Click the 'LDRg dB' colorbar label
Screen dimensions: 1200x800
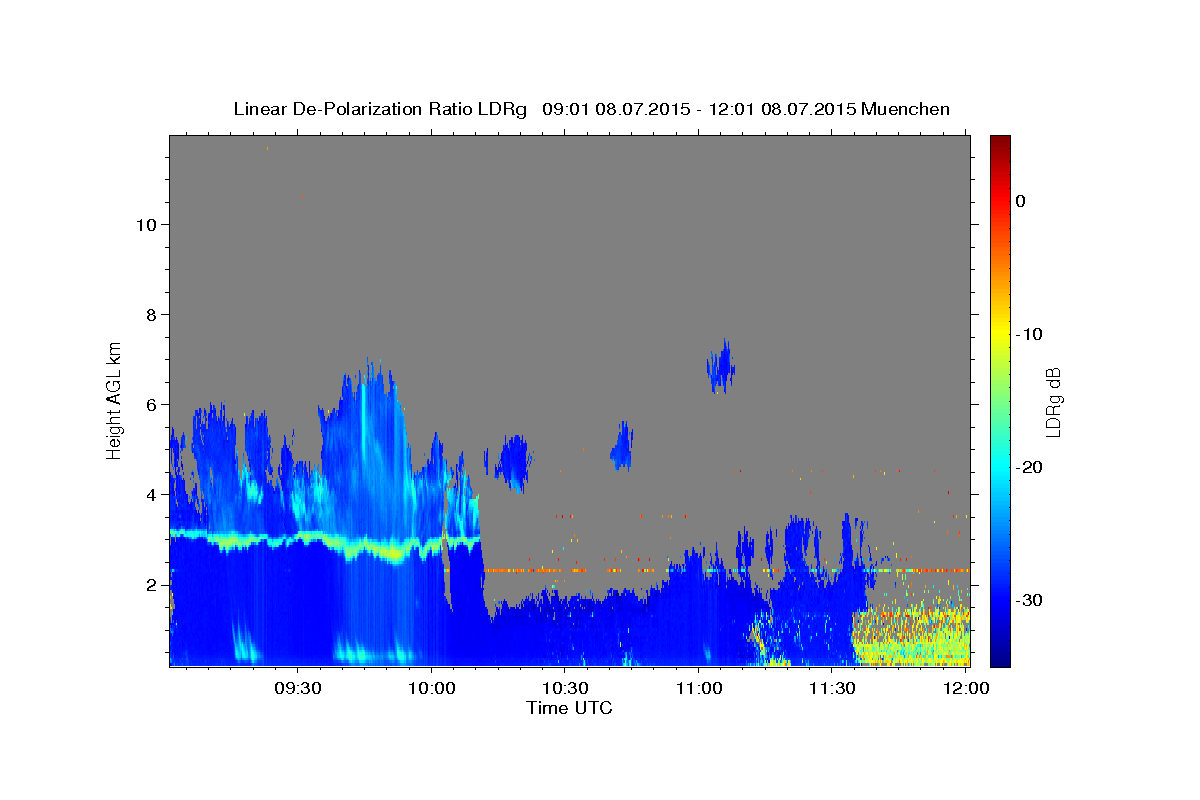point(1052,401)
